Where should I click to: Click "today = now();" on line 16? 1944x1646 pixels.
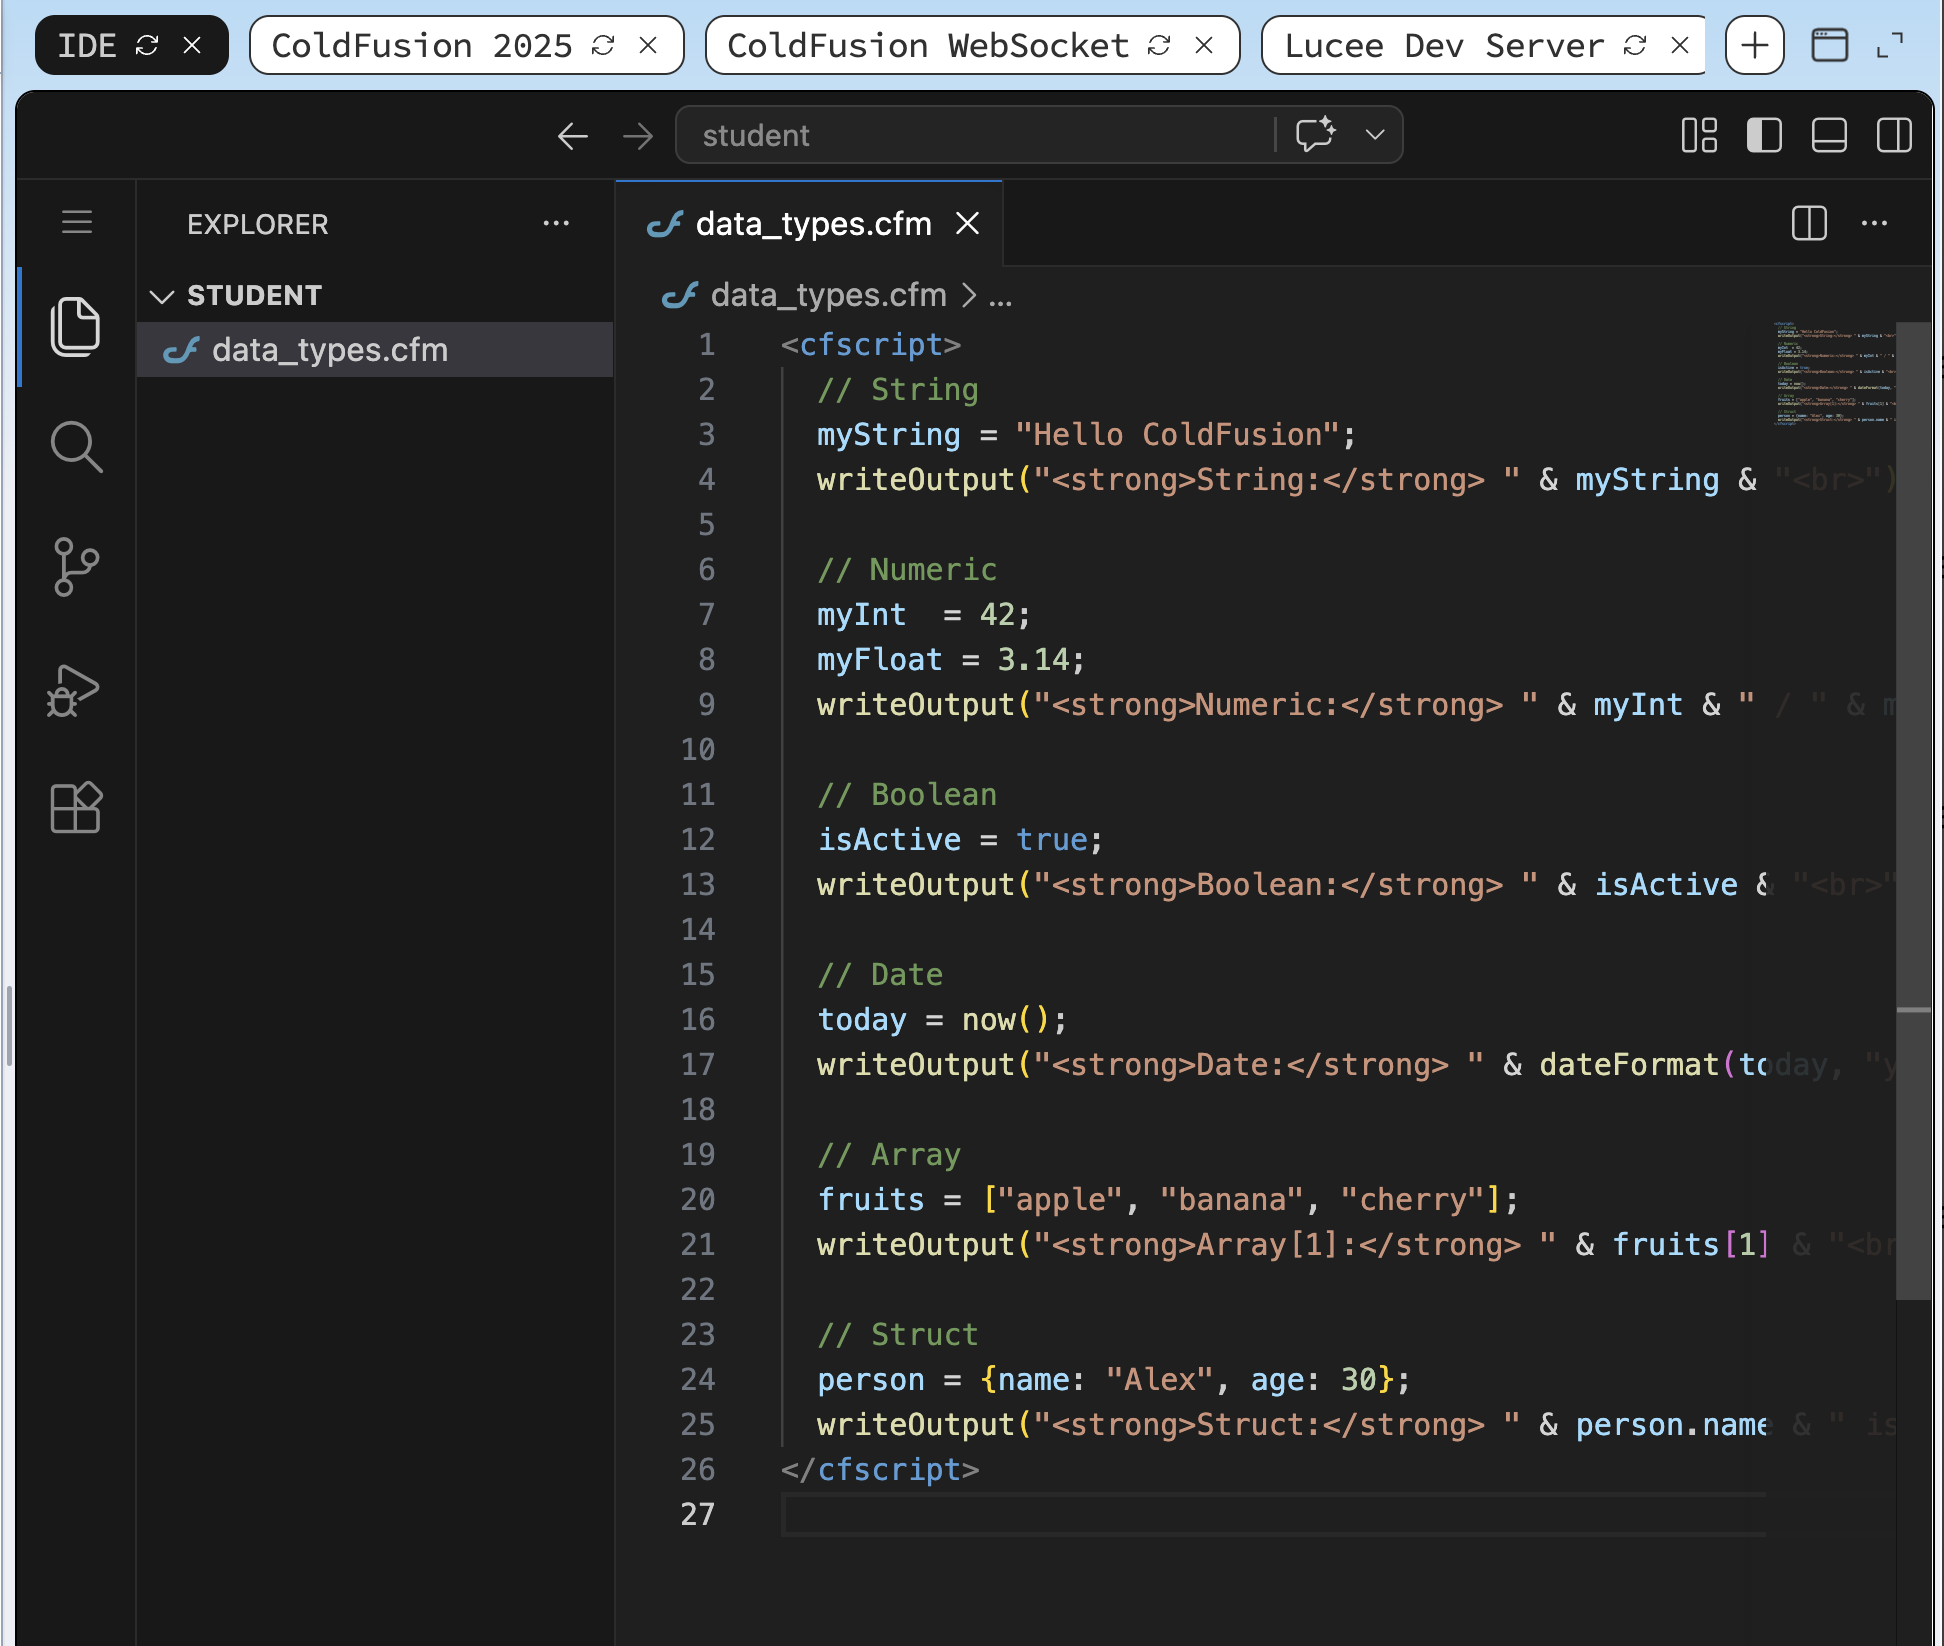(x=942, y=1019)
